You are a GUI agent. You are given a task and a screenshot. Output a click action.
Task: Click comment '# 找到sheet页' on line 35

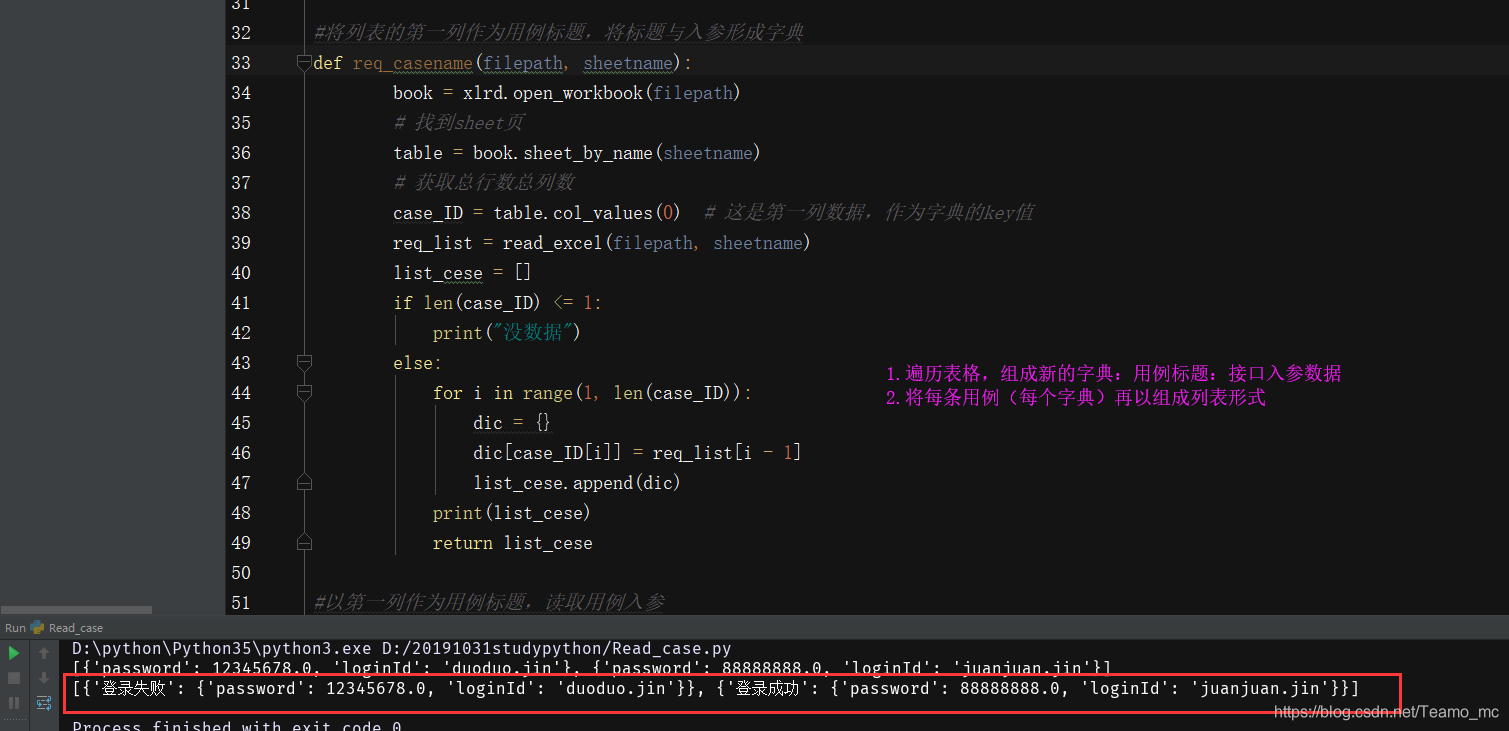459,123
